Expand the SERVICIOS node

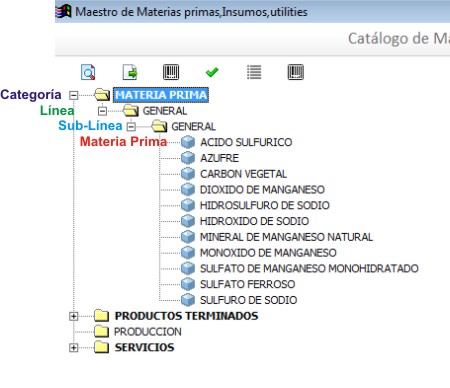(73, 348)
